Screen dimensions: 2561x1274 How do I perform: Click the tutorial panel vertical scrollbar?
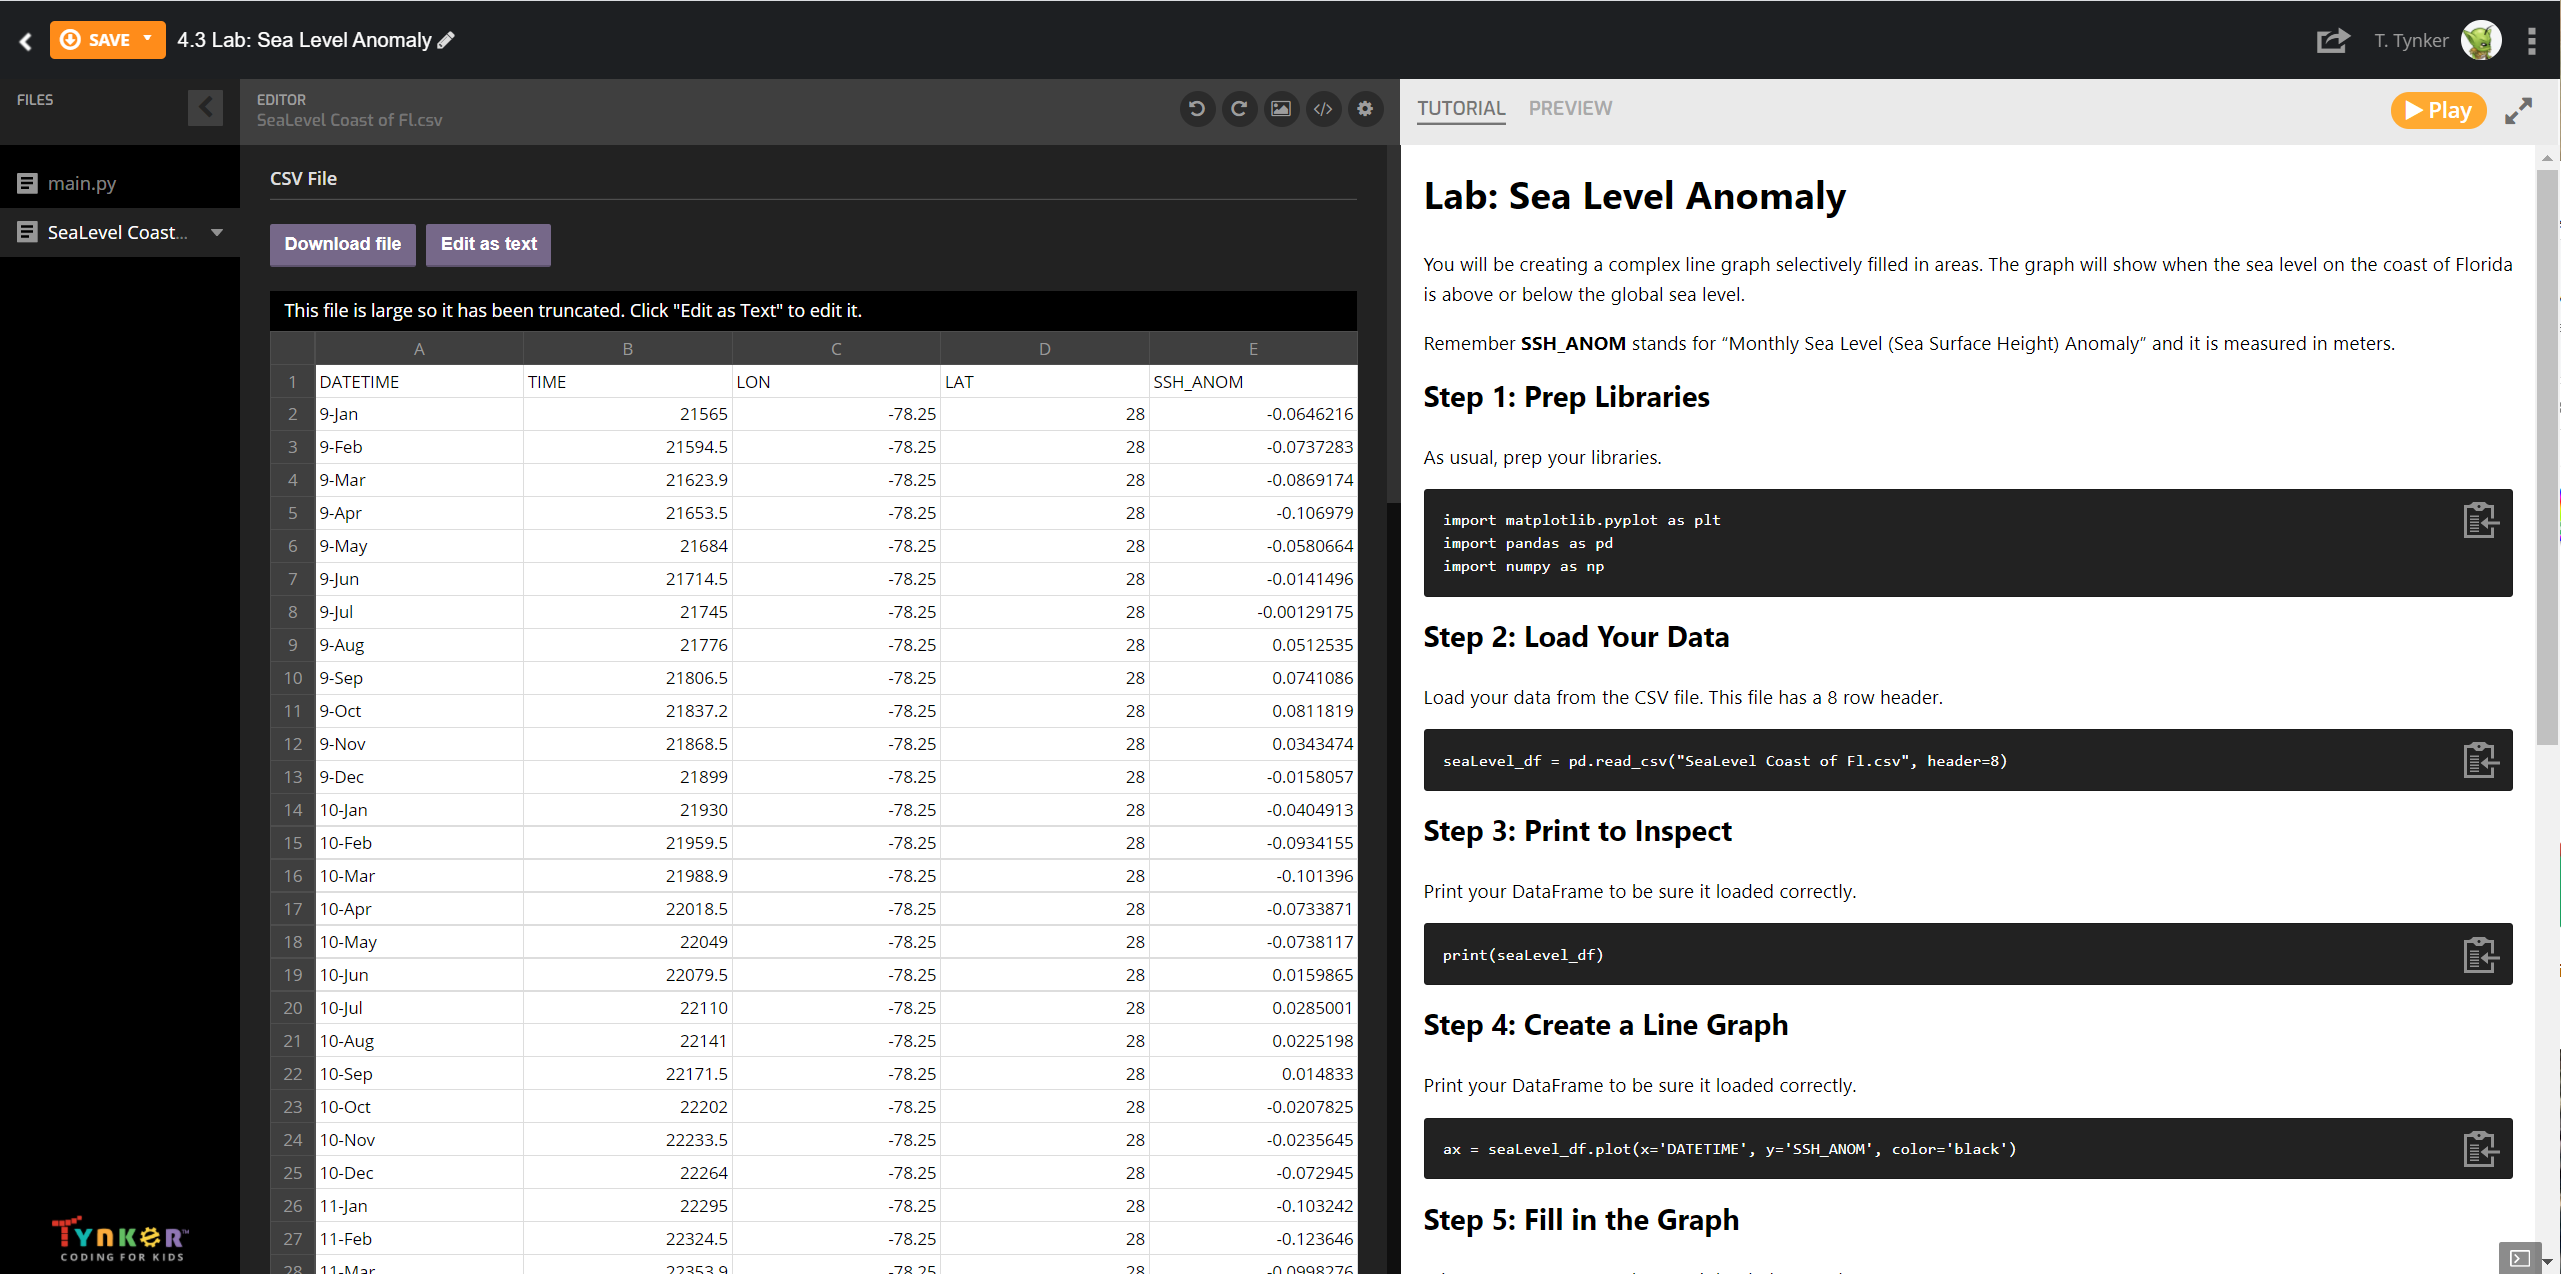click(2547, 455)
